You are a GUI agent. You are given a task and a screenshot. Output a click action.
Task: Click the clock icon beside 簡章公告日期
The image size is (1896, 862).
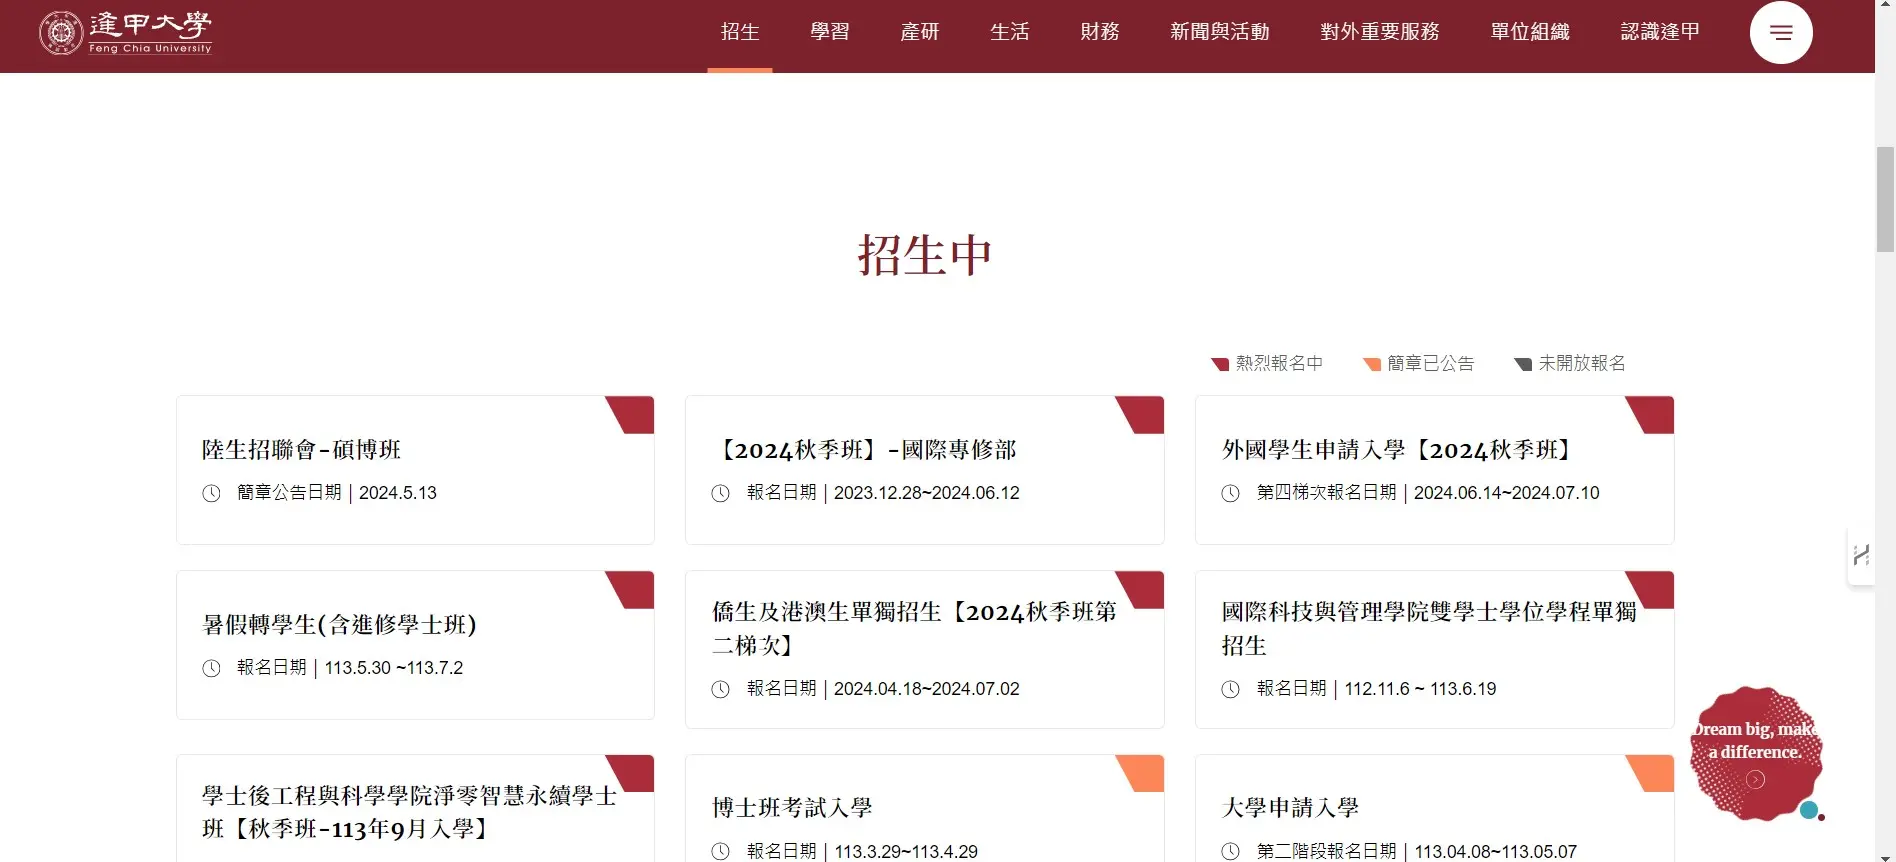pyautogui.click(x=211, y=493)
